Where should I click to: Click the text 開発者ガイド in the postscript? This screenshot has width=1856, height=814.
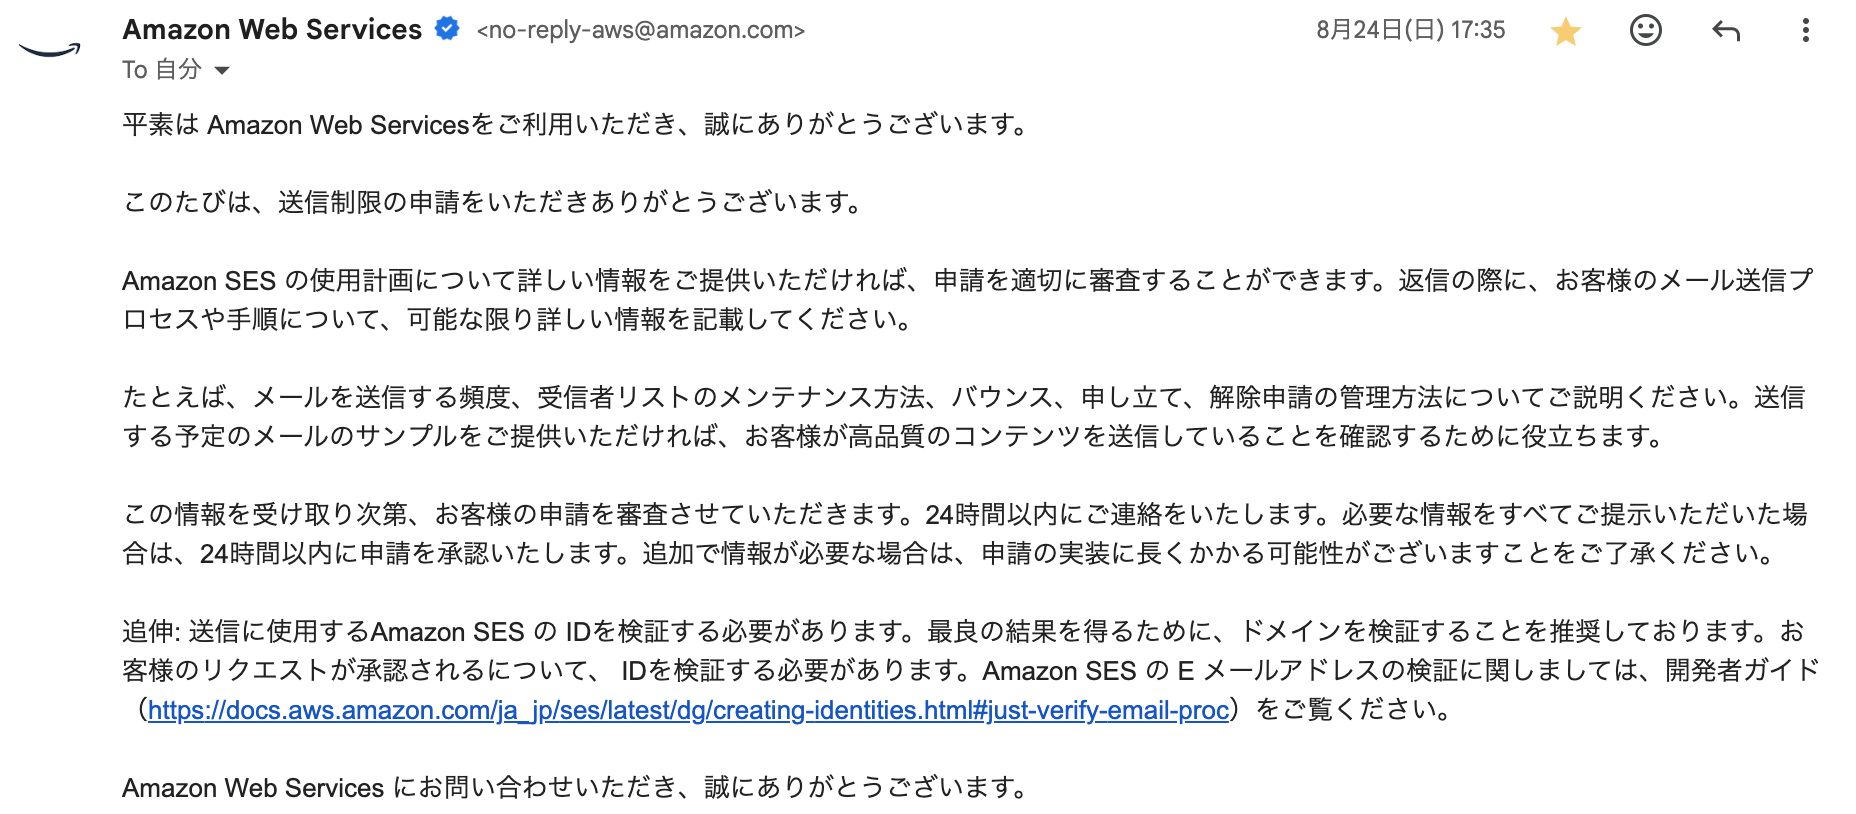pos(1741,671)
